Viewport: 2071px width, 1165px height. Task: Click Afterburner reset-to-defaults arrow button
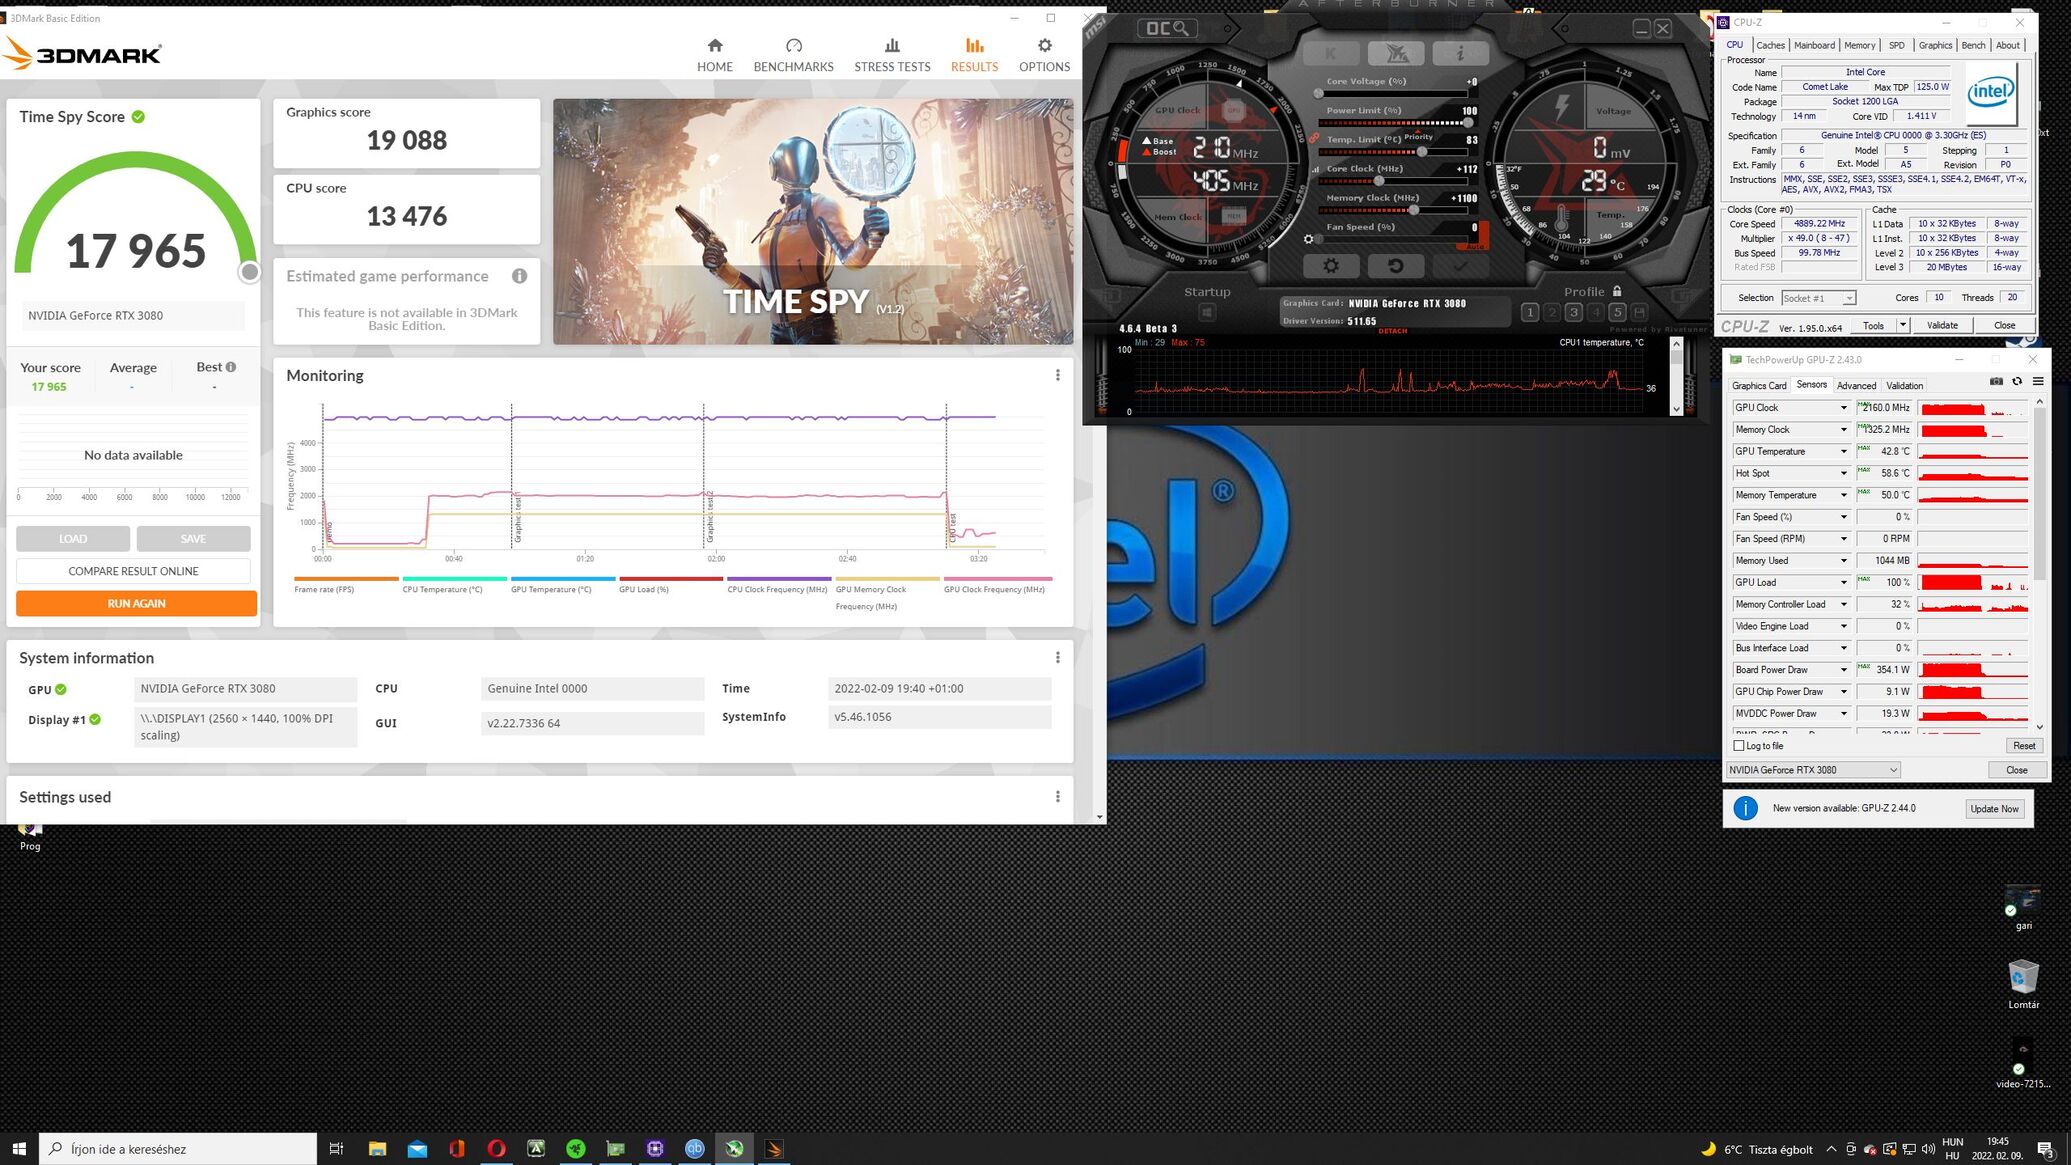[x=1395, y=266]
